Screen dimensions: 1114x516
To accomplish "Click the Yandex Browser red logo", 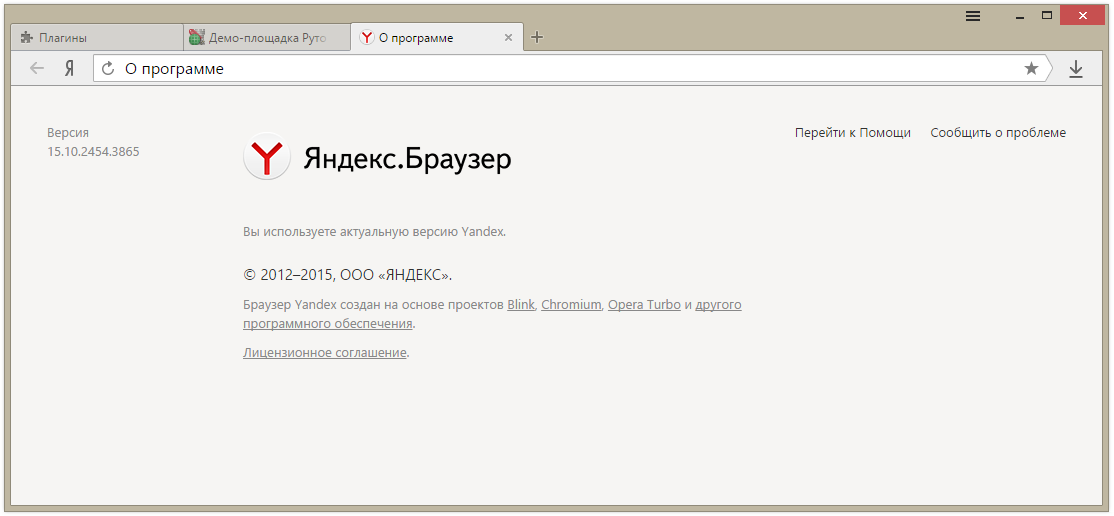I will tap(267, 158).
